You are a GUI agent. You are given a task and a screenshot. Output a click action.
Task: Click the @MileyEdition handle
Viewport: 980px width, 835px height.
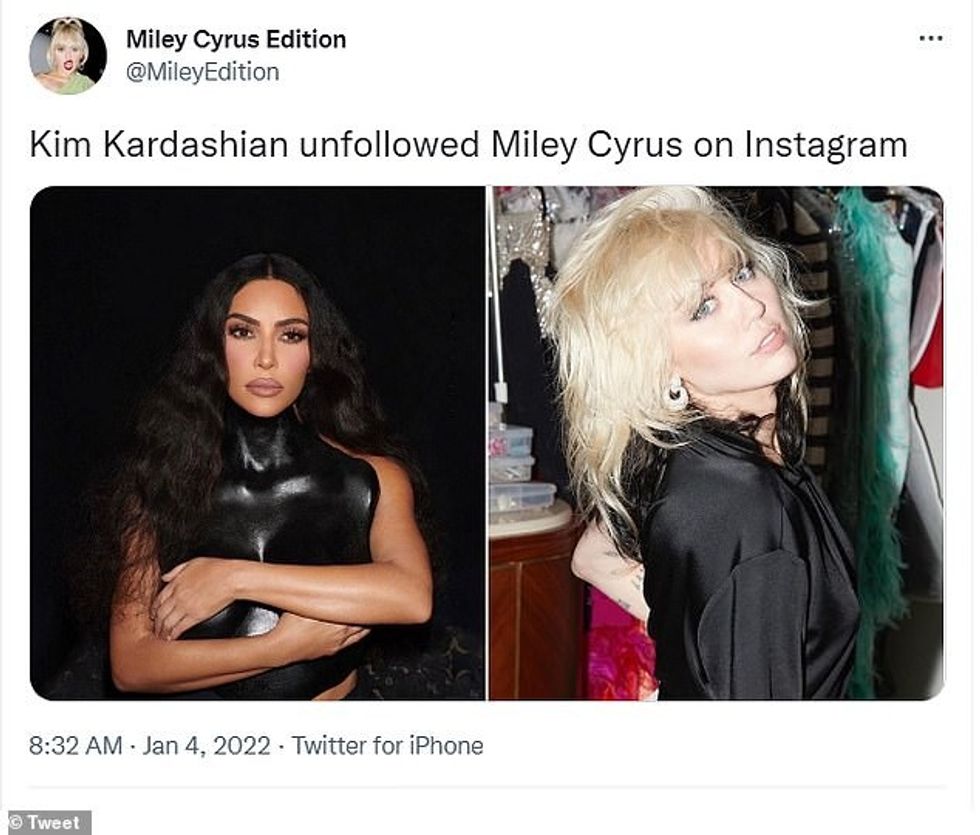[202, 72]
